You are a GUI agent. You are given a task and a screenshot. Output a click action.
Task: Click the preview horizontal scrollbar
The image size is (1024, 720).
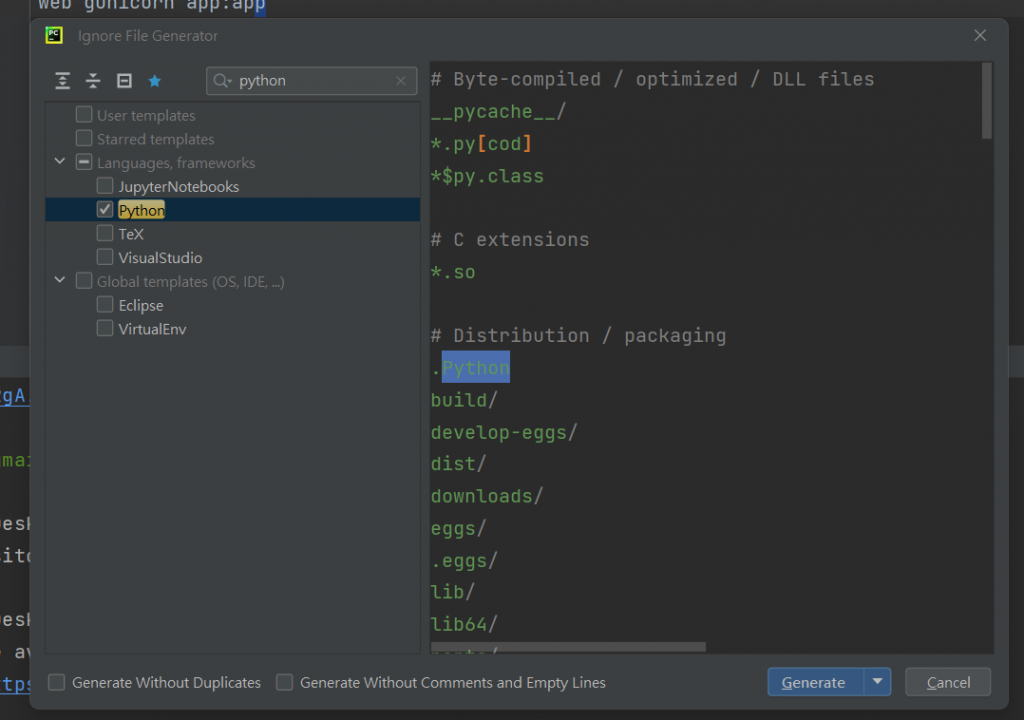coord(568,647)
